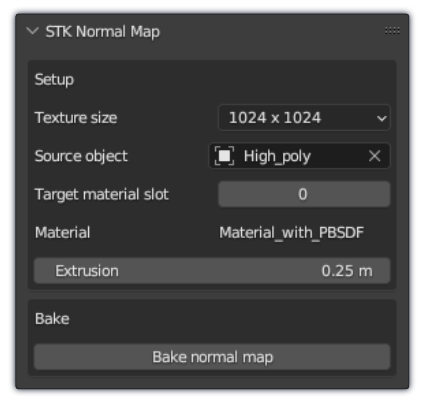Image resolution: width=425 pixels, height=406 pixels.
Task: Open the Texture size dropdown
Action: [304, 118]
